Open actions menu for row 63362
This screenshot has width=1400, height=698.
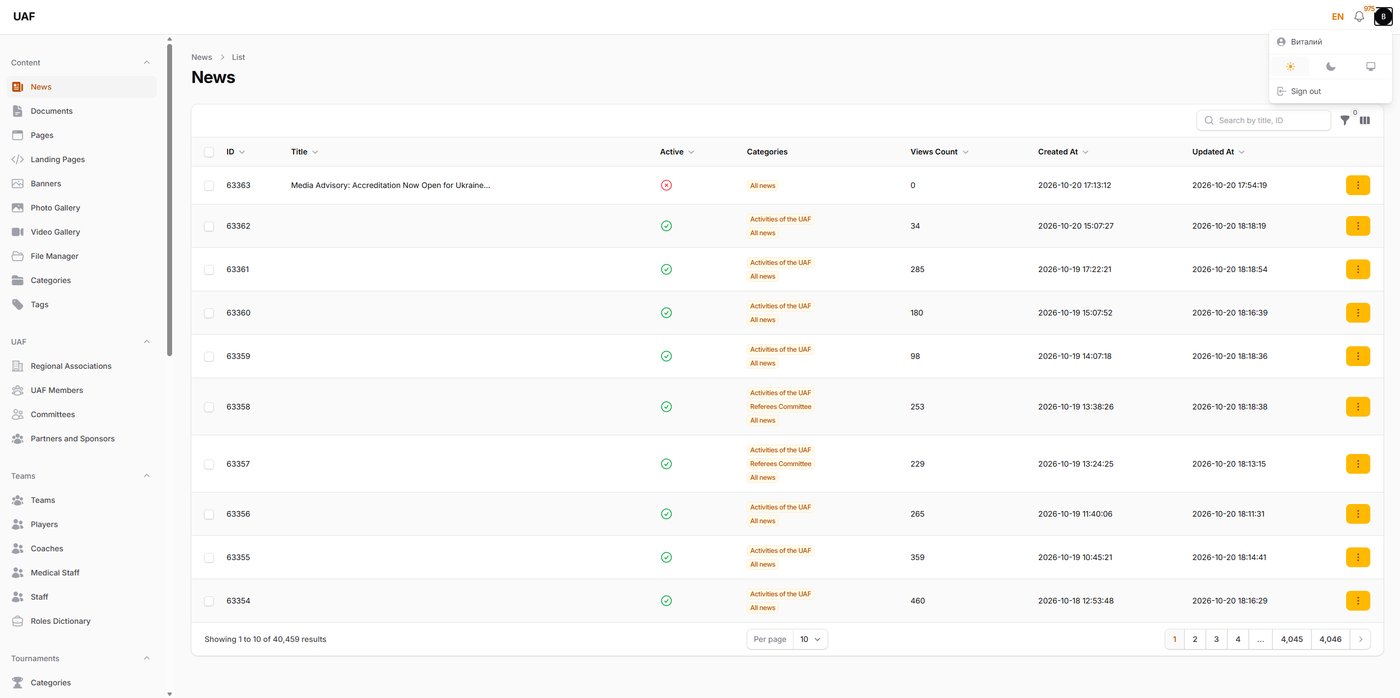[x=1358, y=226]
